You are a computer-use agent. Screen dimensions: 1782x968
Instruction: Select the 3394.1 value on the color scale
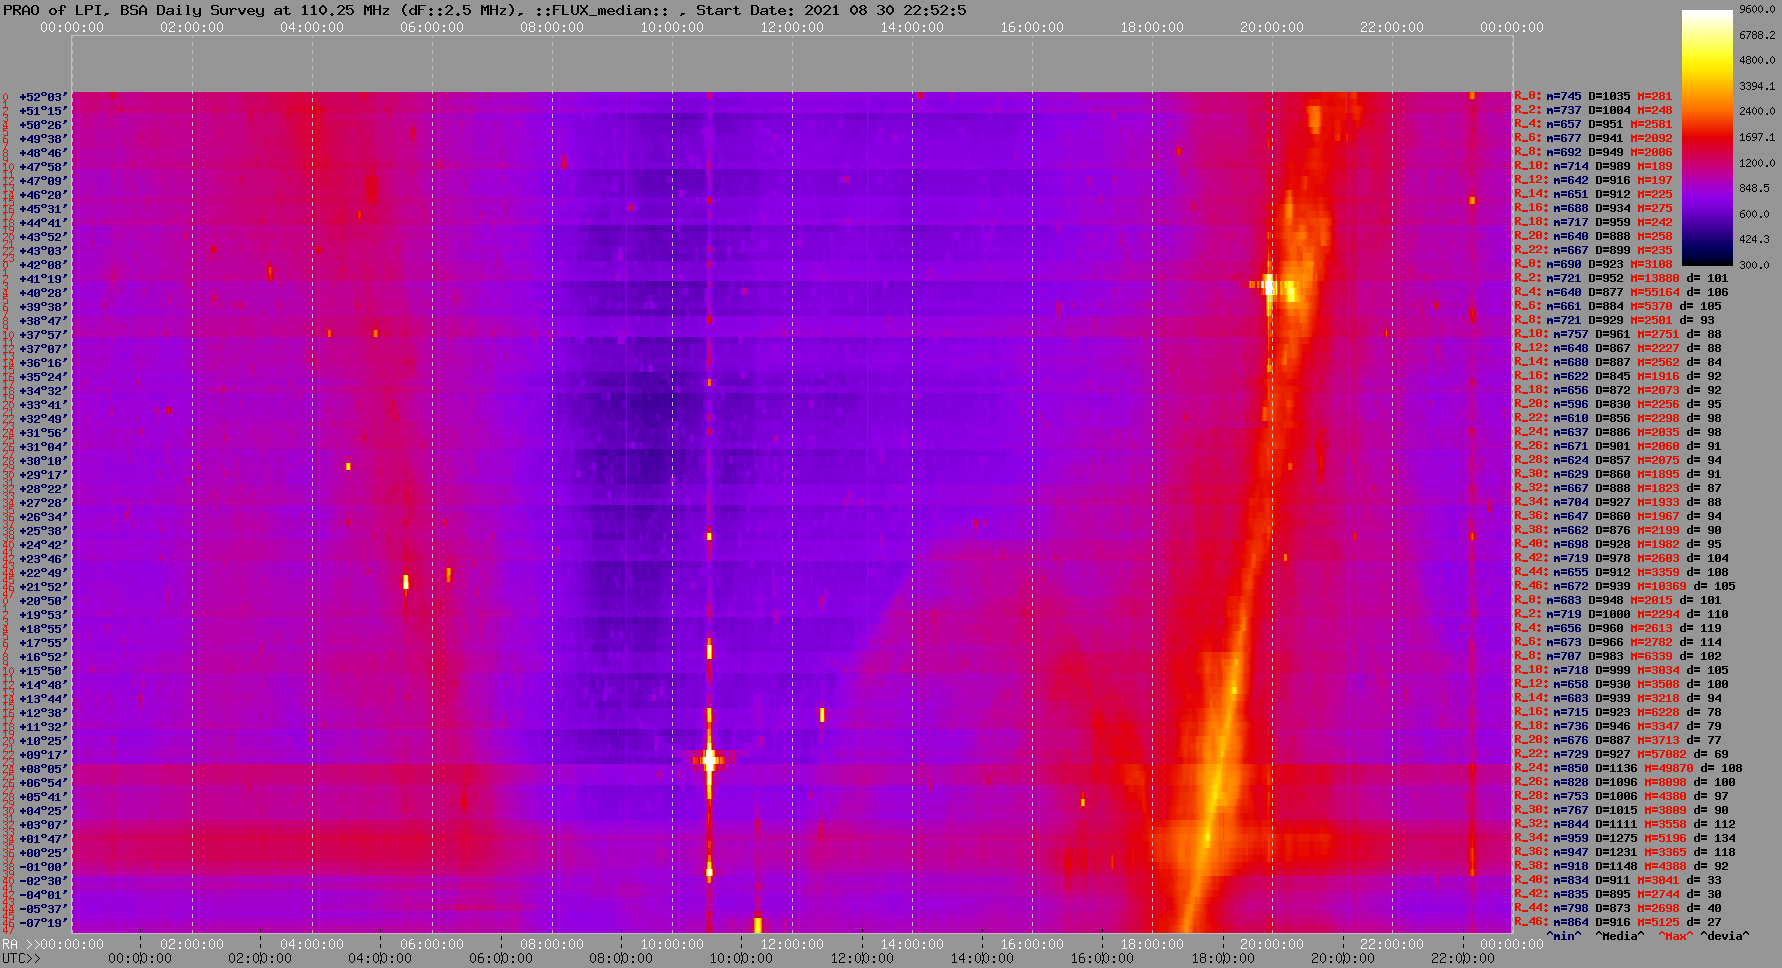[x=1756, y=86]
